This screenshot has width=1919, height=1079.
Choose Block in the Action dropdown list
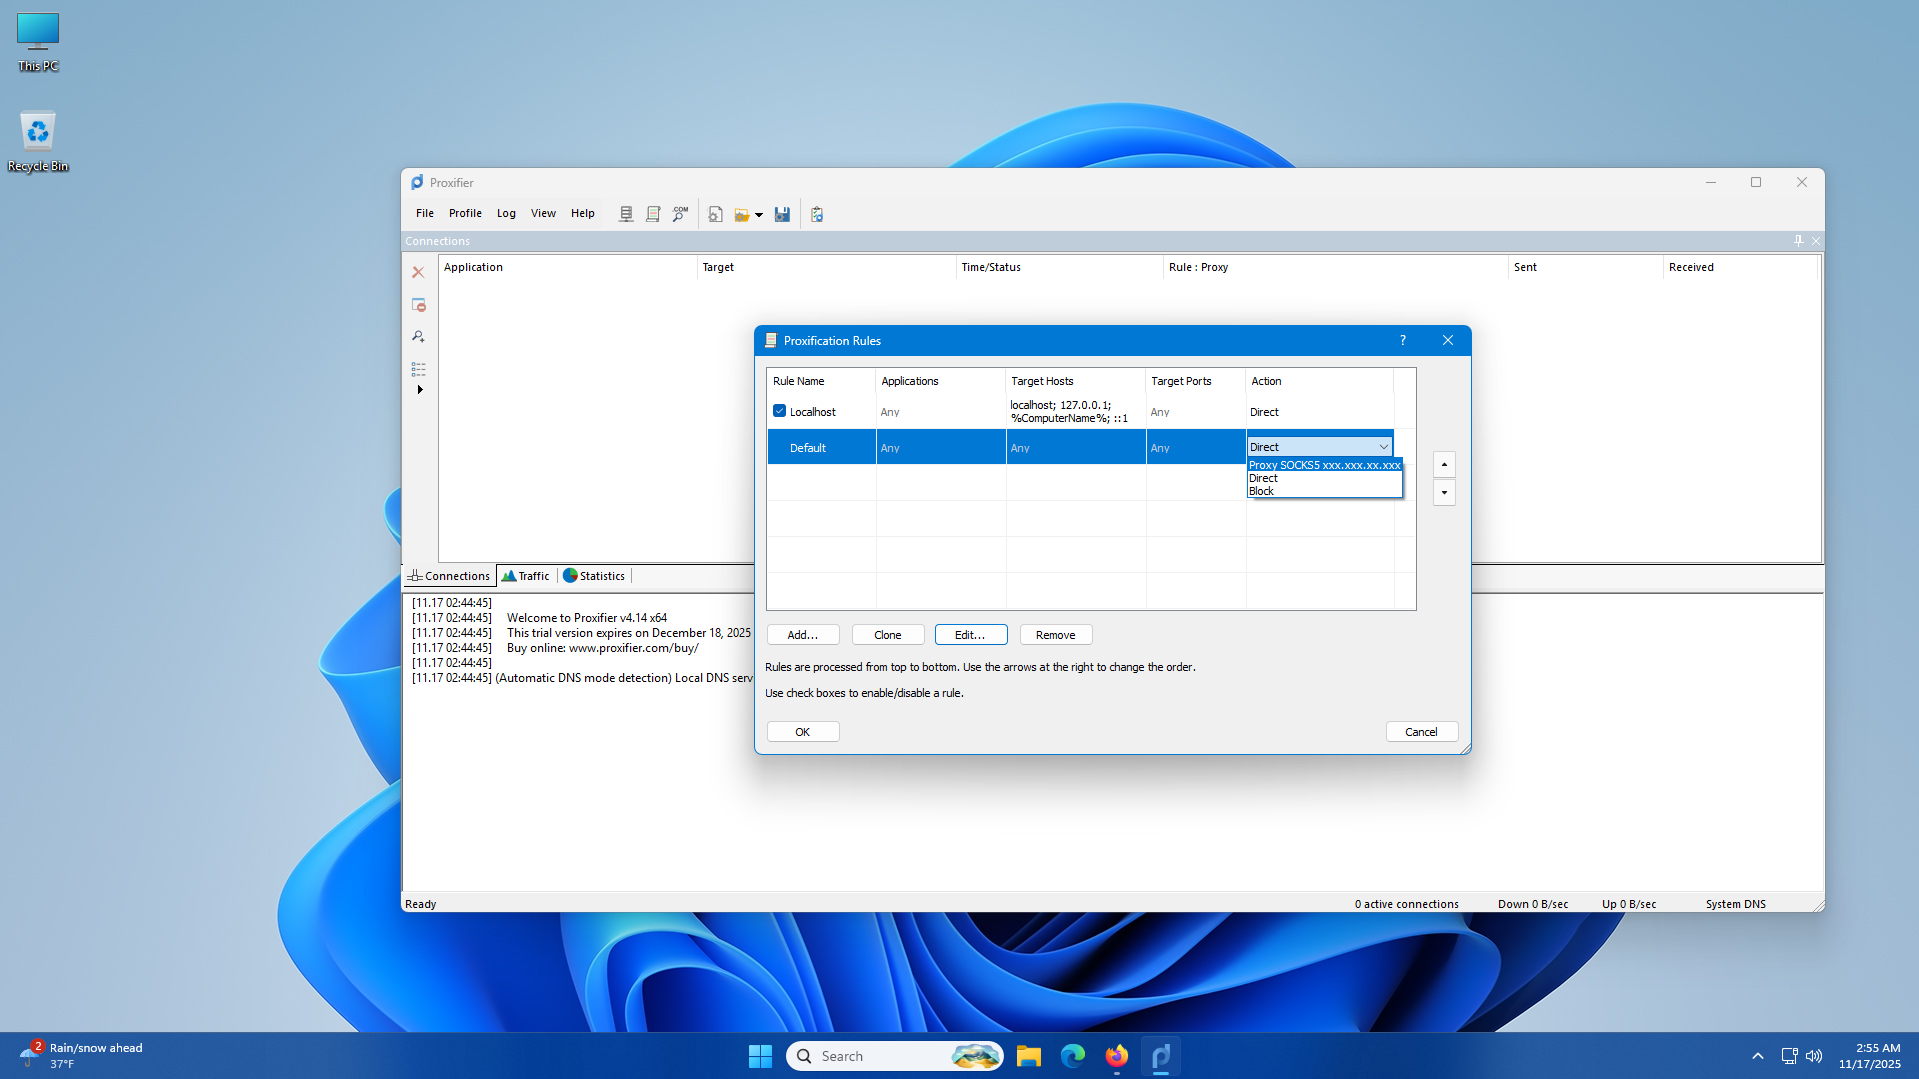[1325, 491]
